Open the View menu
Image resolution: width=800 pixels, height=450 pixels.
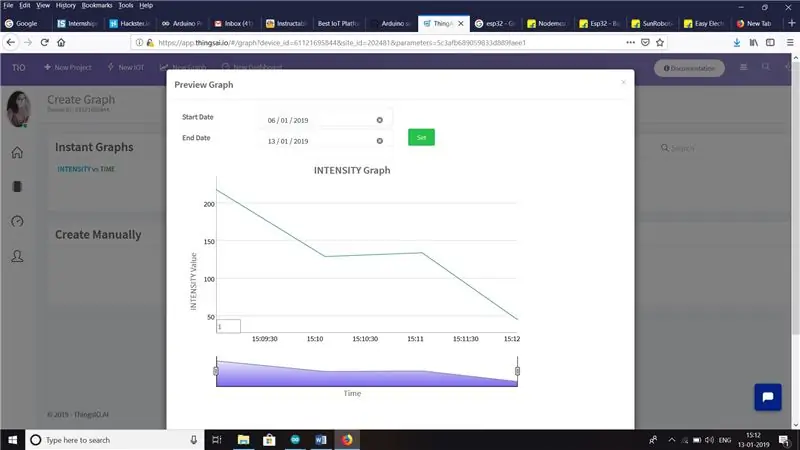[43, 5]
